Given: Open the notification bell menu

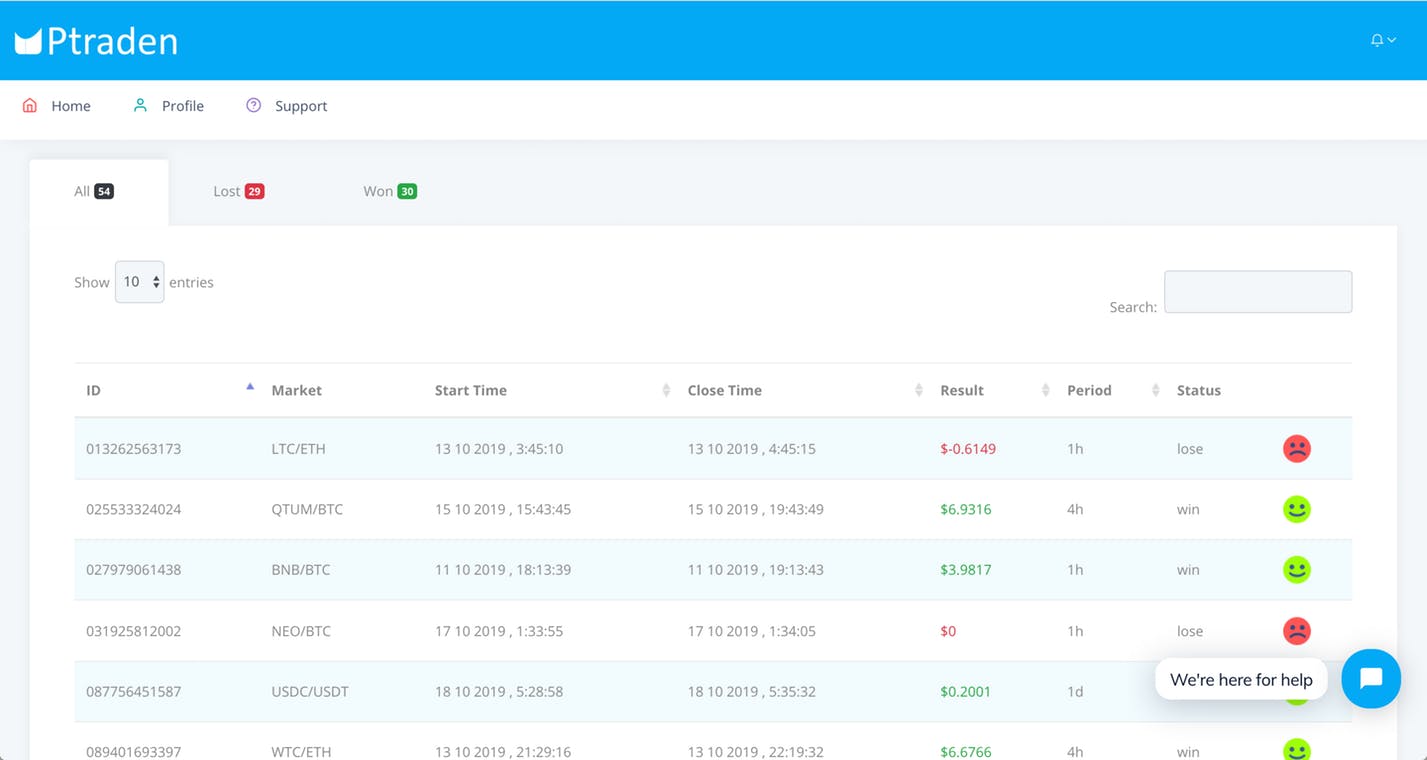Looking at the screenshot, I should click(1382, 40).
